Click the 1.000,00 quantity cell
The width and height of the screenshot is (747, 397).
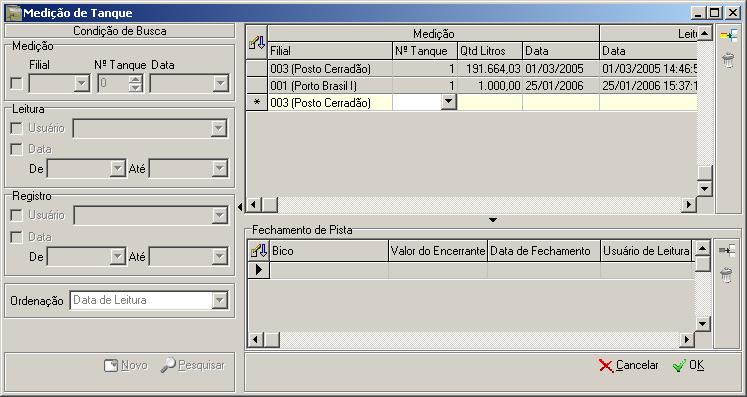[490, 86]
